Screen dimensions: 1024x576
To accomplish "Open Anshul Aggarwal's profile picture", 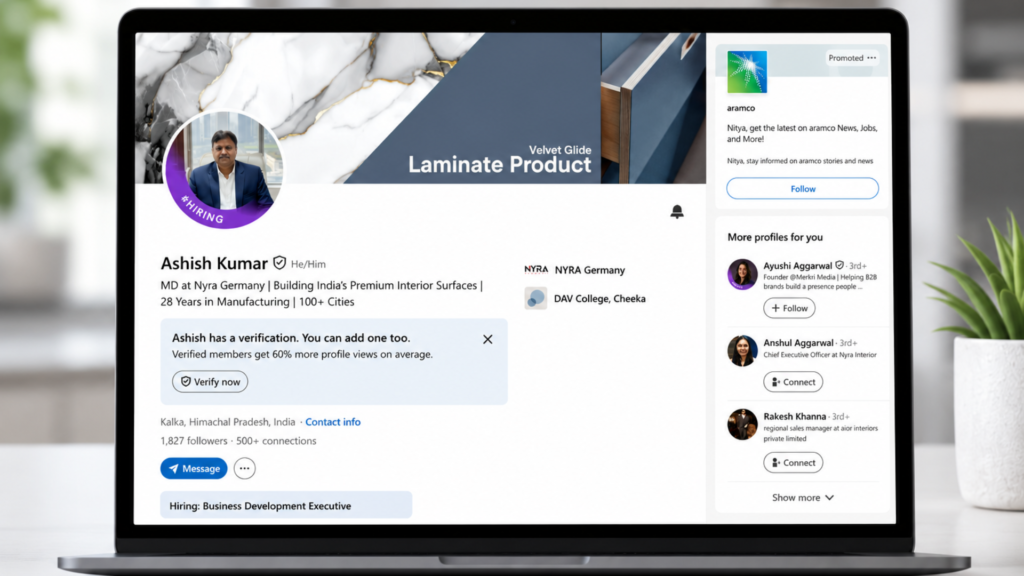I will click(743, 351).
